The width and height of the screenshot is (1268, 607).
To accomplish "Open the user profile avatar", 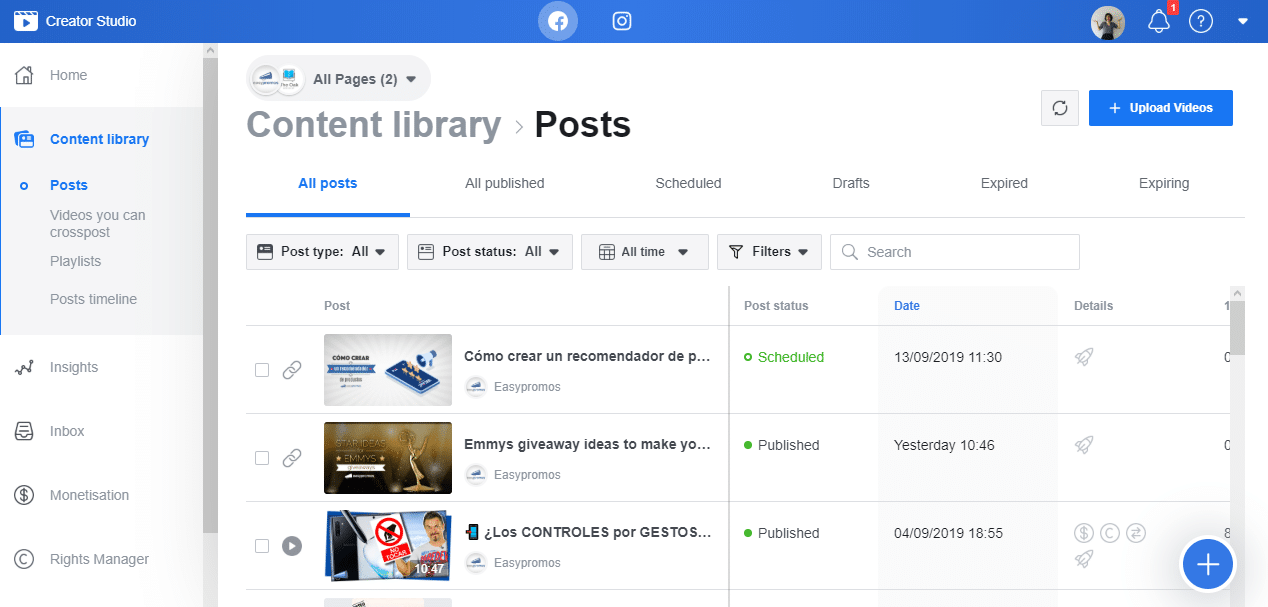I will coord(1107,22).
